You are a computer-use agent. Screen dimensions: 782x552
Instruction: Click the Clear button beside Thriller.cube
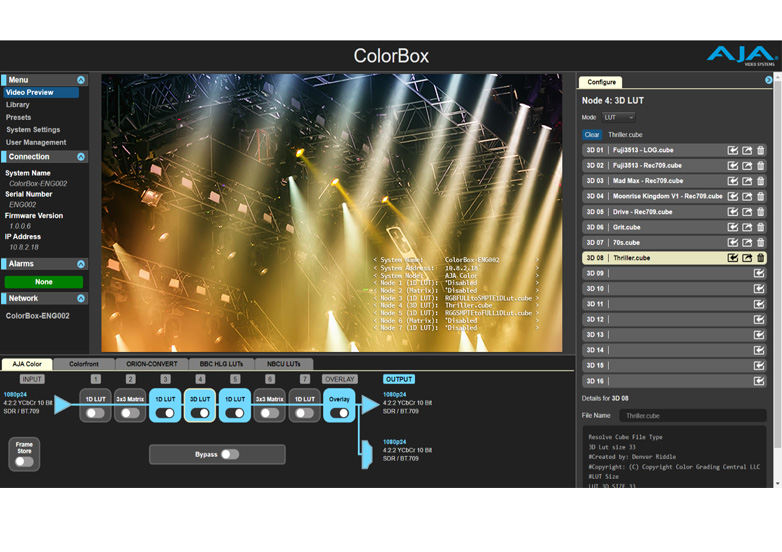tap(592, 135)
